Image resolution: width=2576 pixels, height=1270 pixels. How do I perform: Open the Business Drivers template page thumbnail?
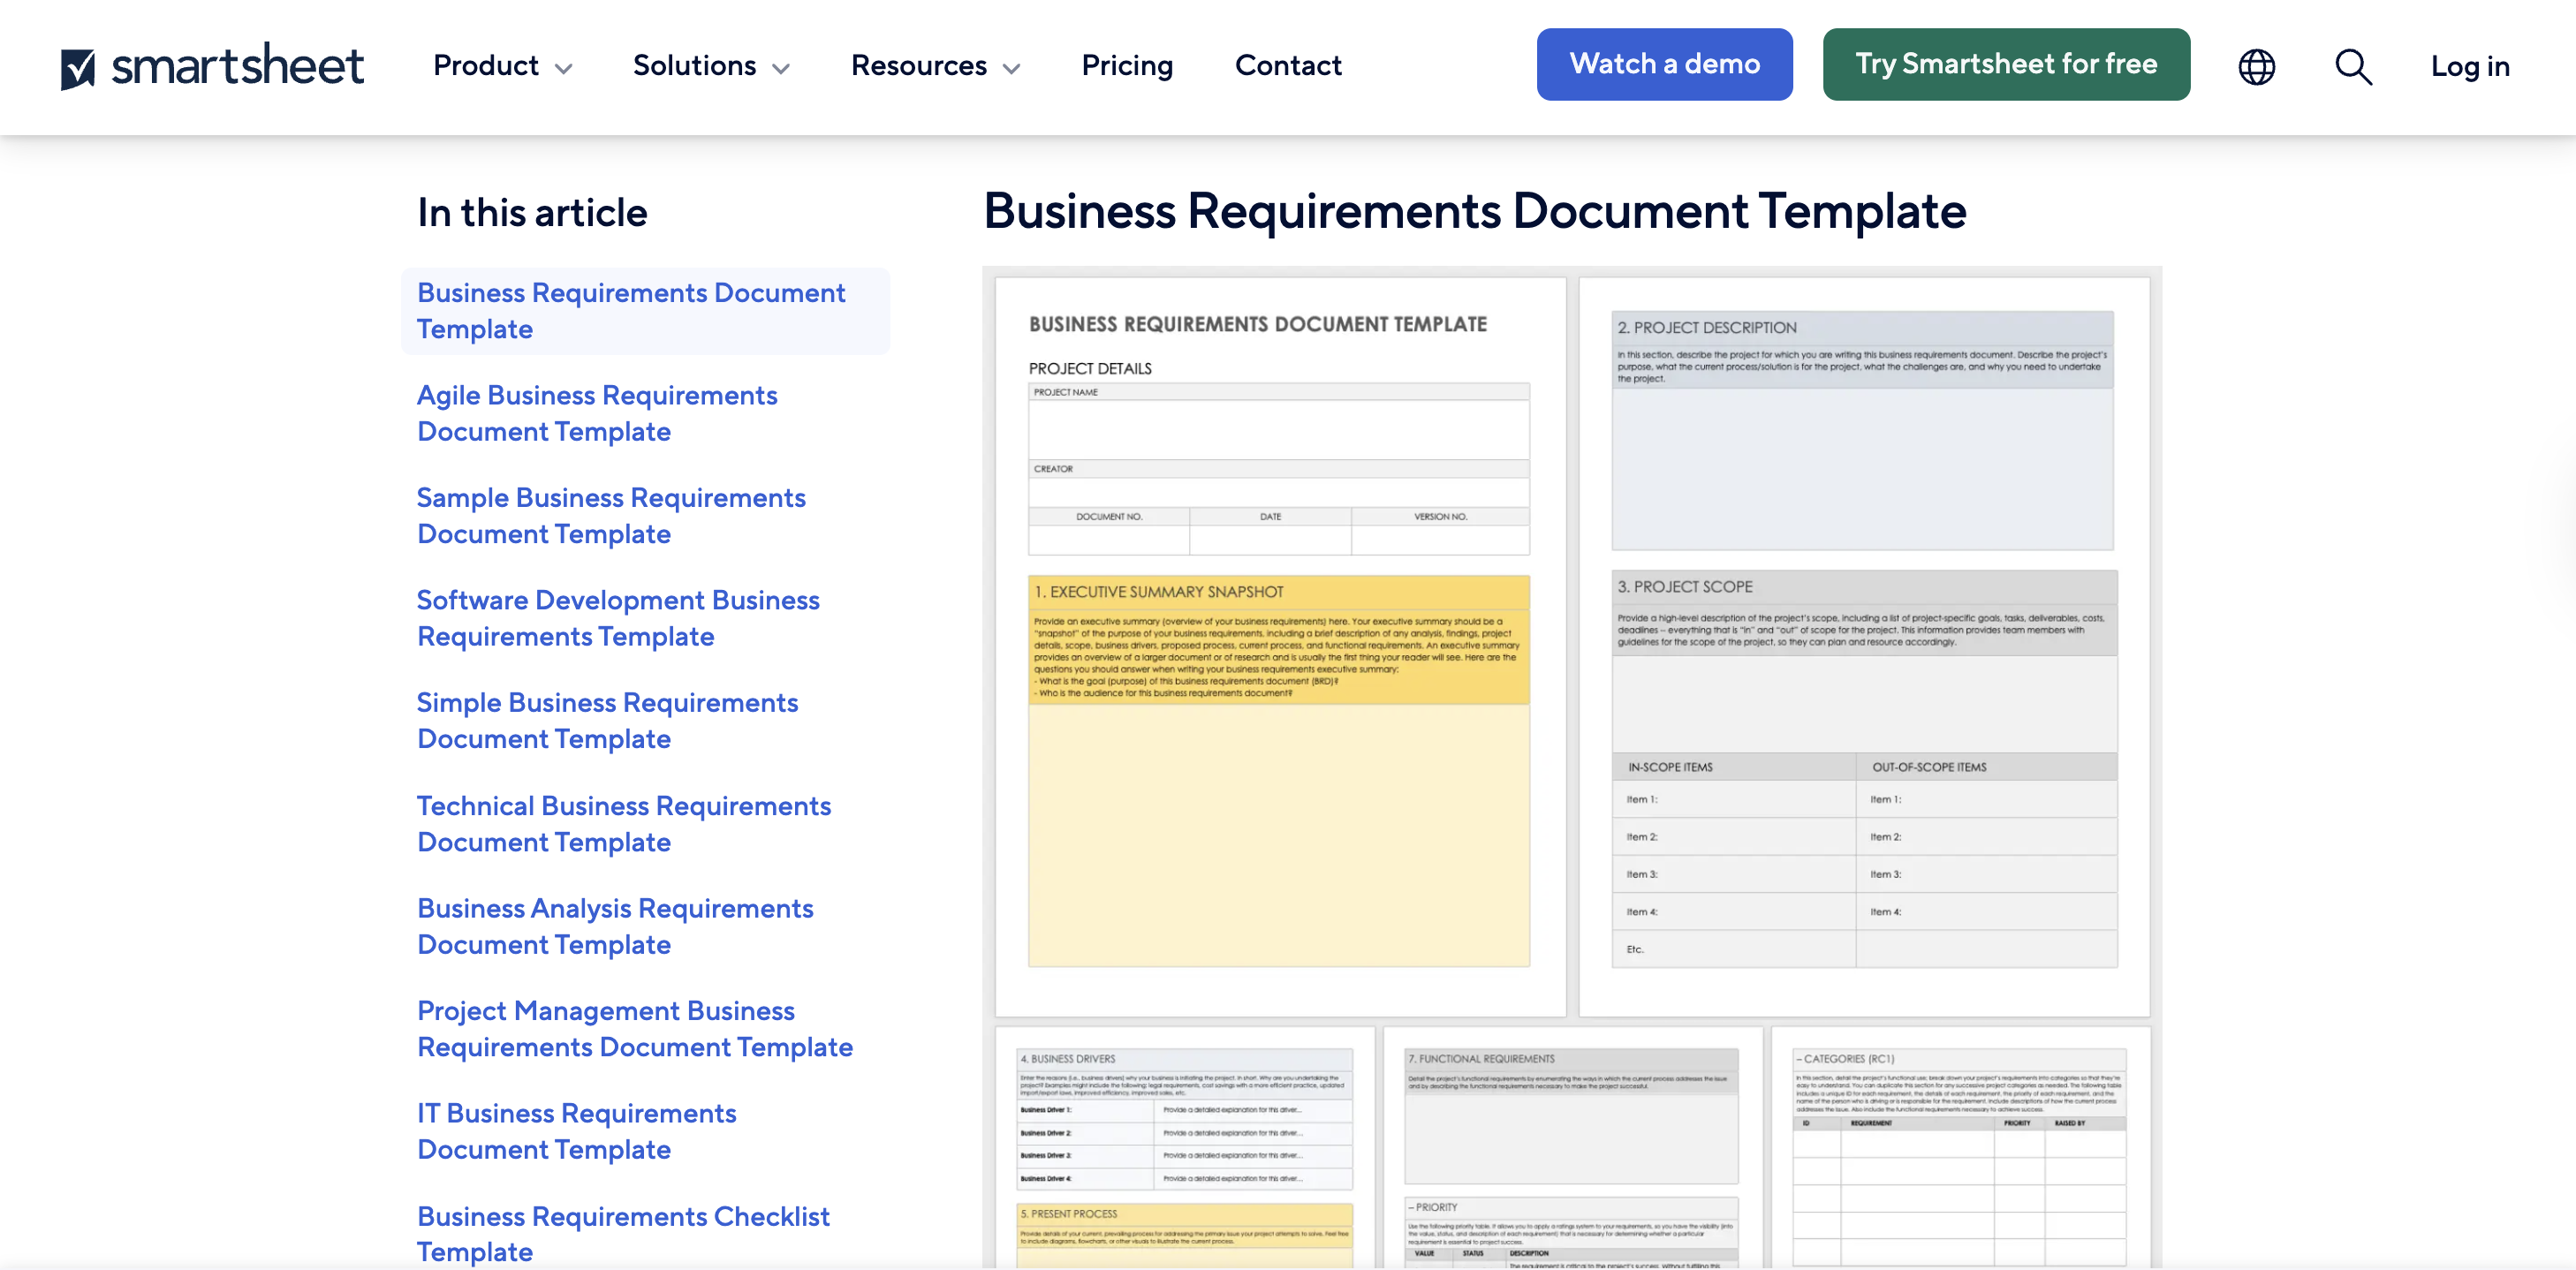[1185, 1148]
